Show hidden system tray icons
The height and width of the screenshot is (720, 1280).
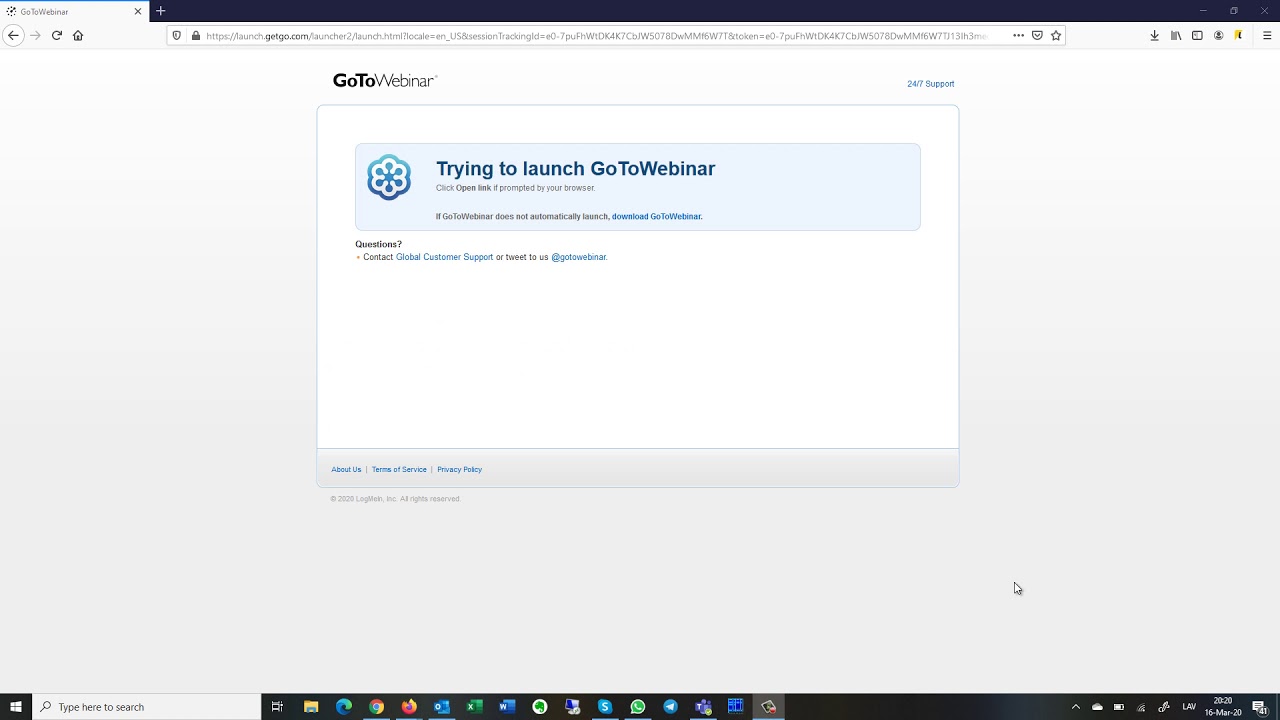click(1076, 707)
